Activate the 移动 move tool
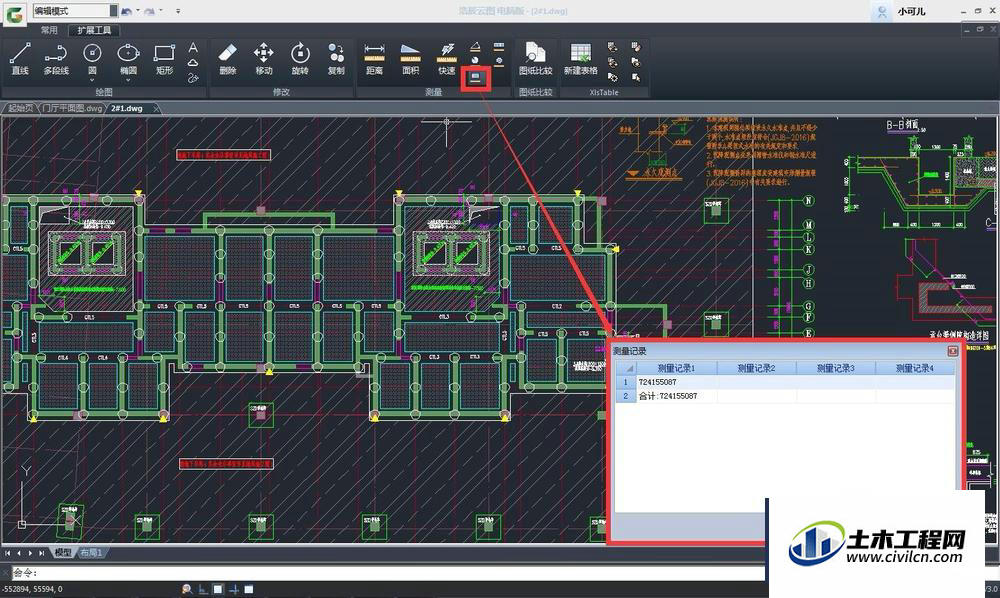This screenshot has width=1000, height=598. click(263, 59)
